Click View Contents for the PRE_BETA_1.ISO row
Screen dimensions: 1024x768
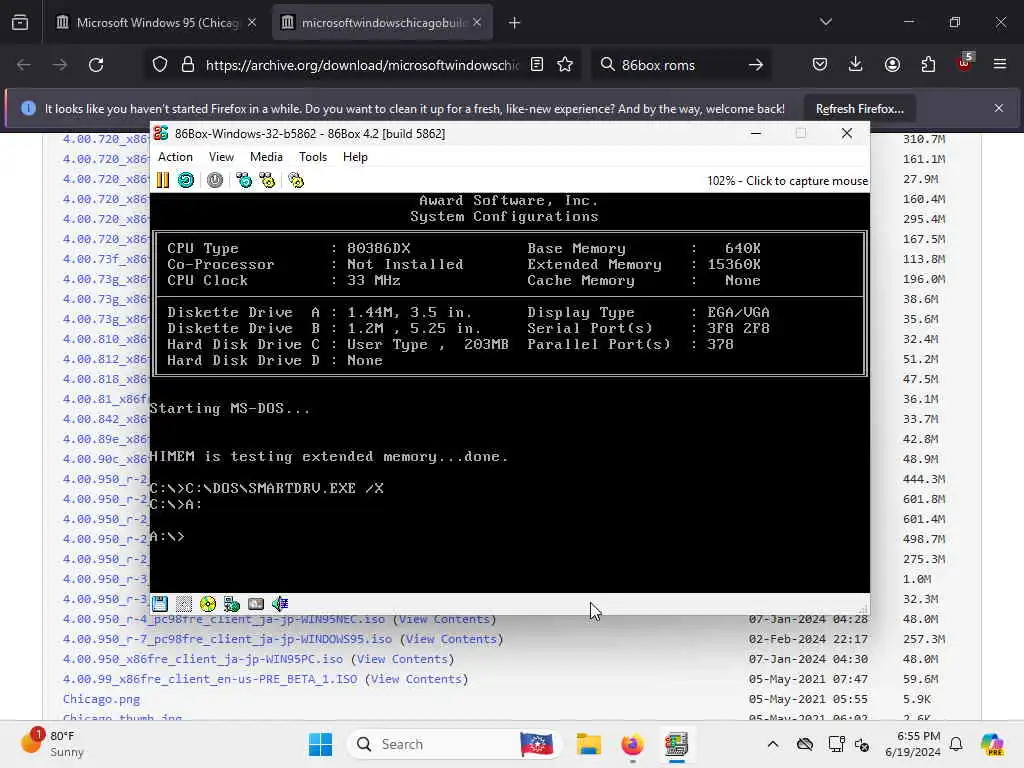417,679
